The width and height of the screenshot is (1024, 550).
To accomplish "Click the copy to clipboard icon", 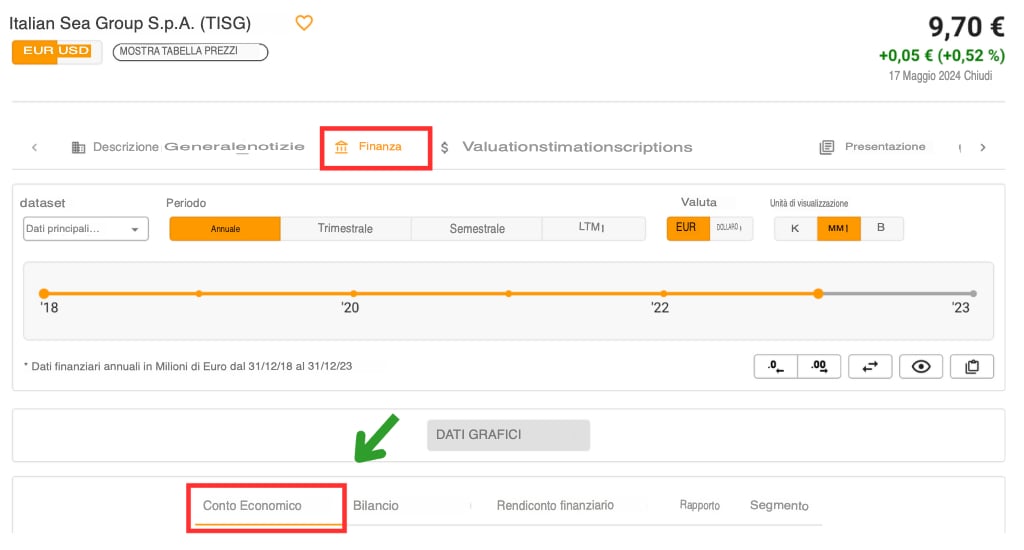I will coord(972,367).
